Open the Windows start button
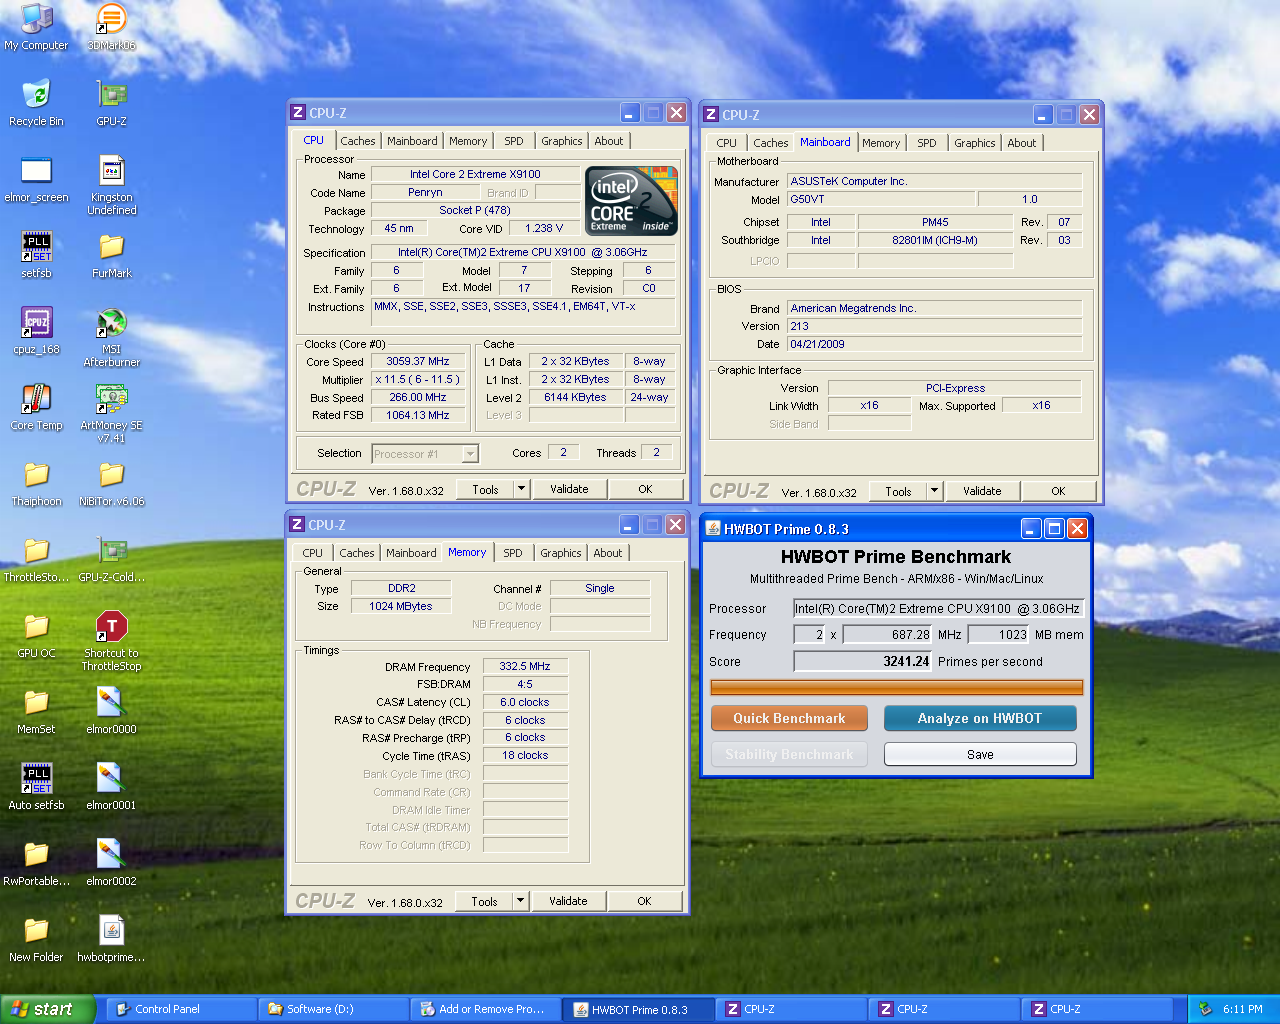Screen dimensions: 1280x1024 coord(48,1009)
